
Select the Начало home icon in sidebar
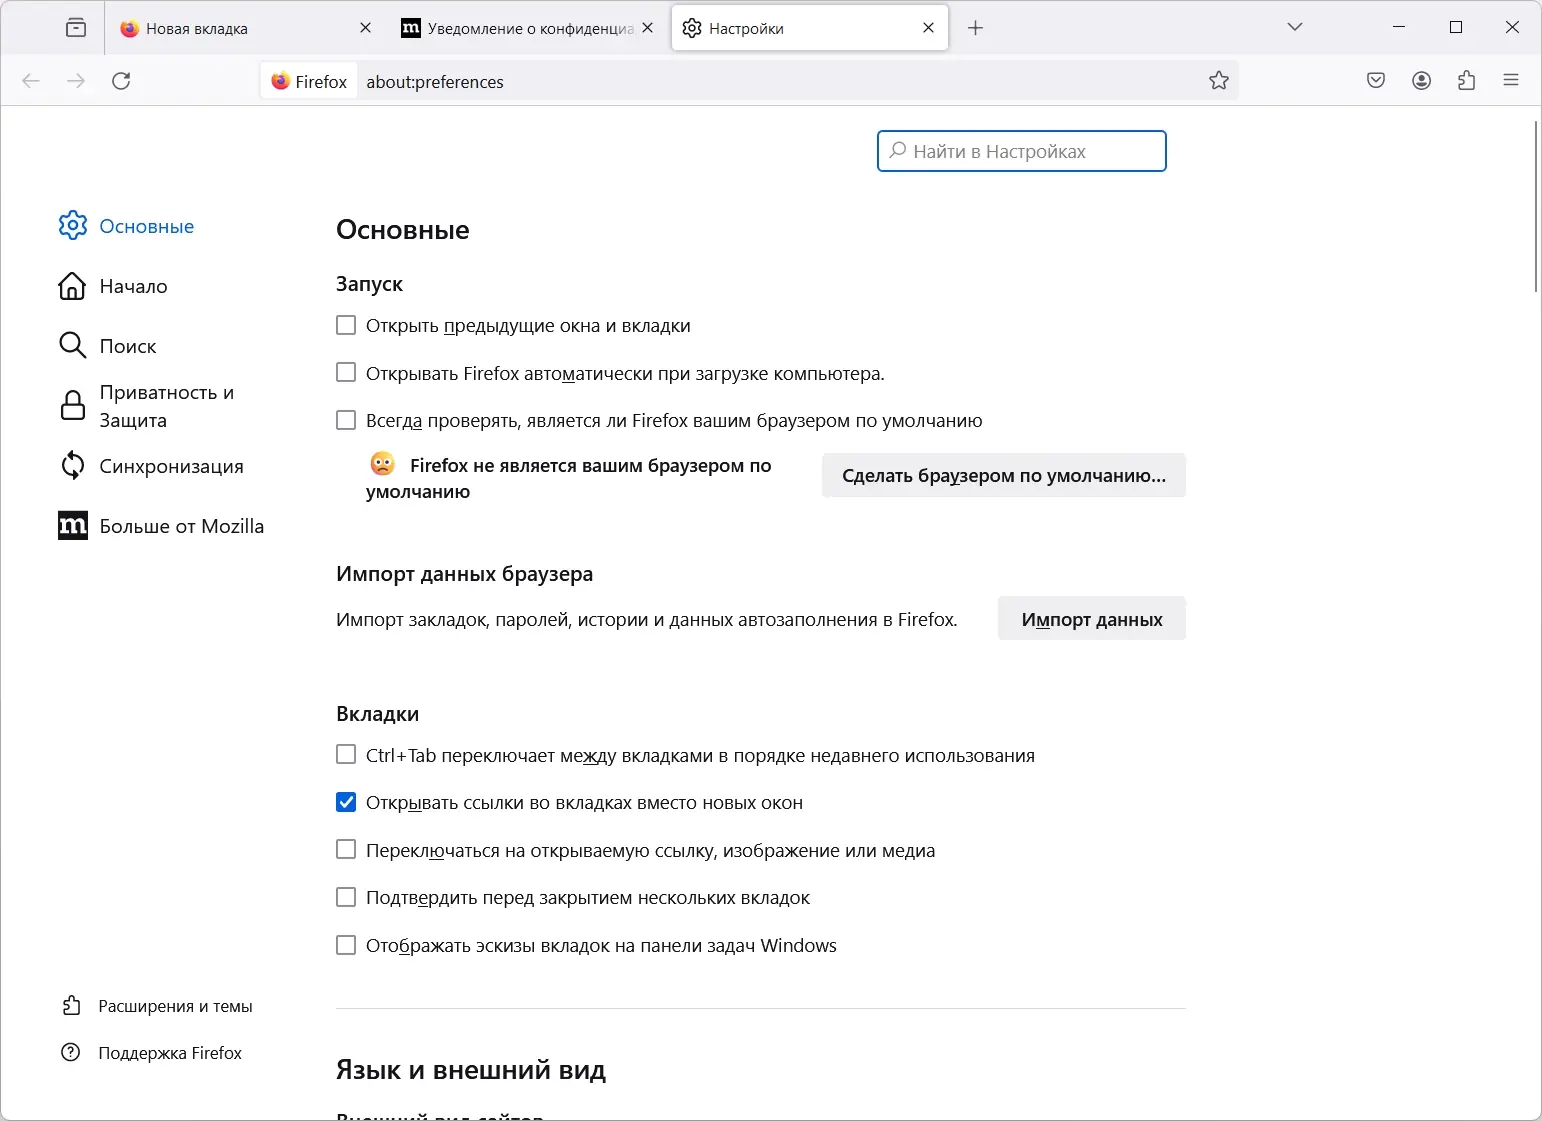[72, 286]
